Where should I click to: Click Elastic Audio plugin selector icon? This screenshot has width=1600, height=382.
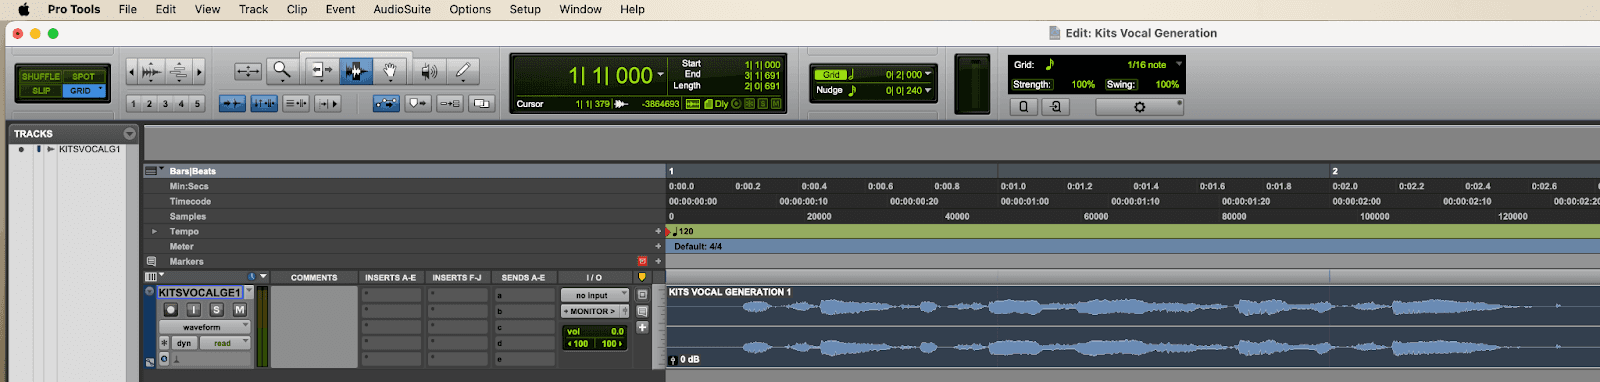[x=164, y=358]
